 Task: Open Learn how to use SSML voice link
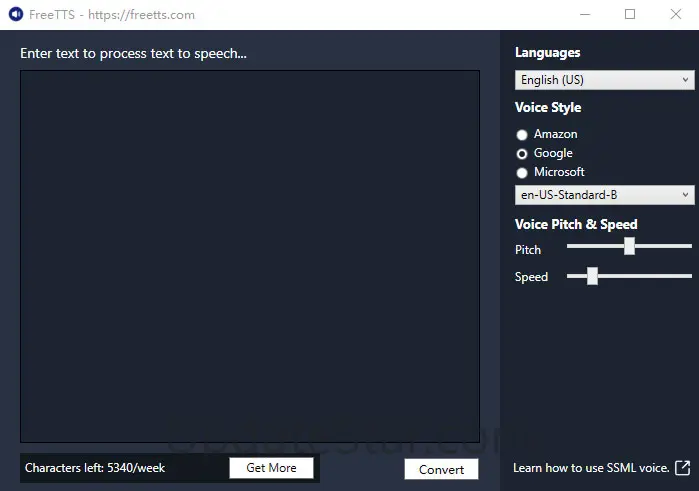point(591,468)
